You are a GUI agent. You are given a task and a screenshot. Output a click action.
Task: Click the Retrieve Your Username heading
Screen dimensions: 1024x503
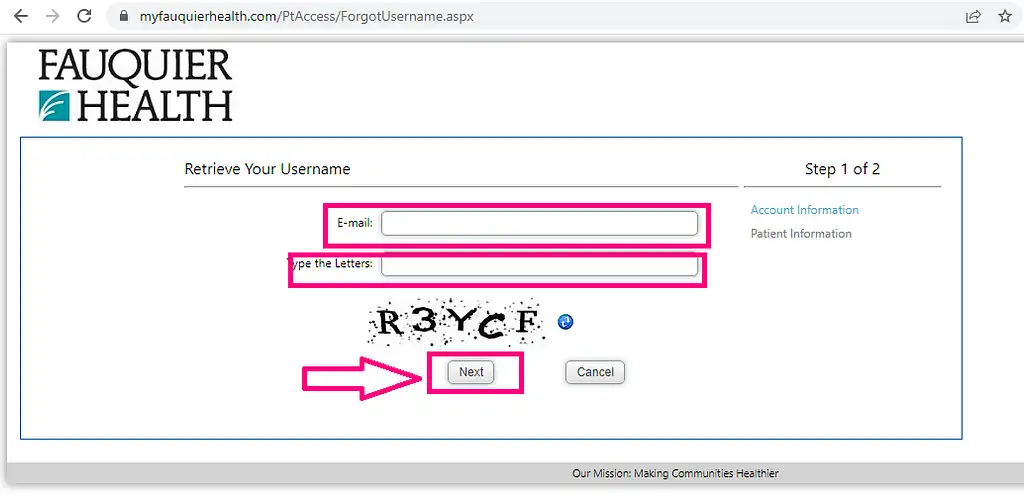coord(268,169)
